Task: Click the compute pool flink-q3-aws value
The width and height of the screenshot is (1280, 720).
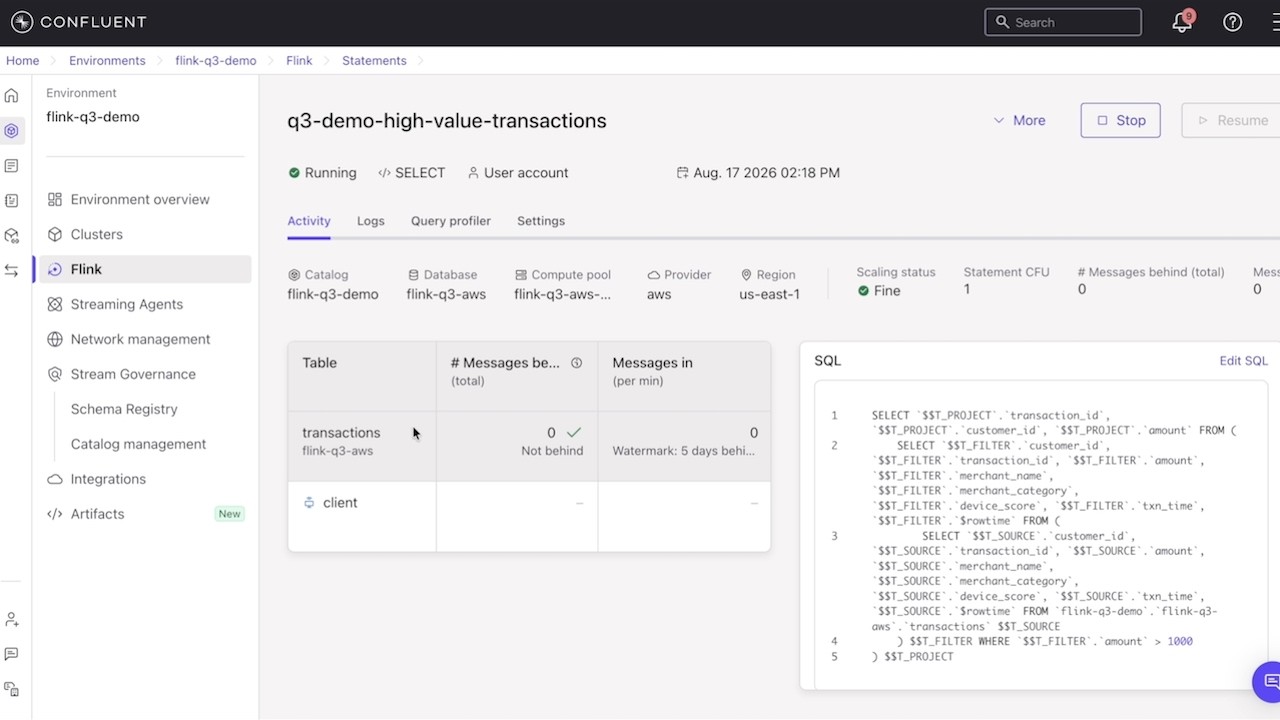Action: click(562, 294)
